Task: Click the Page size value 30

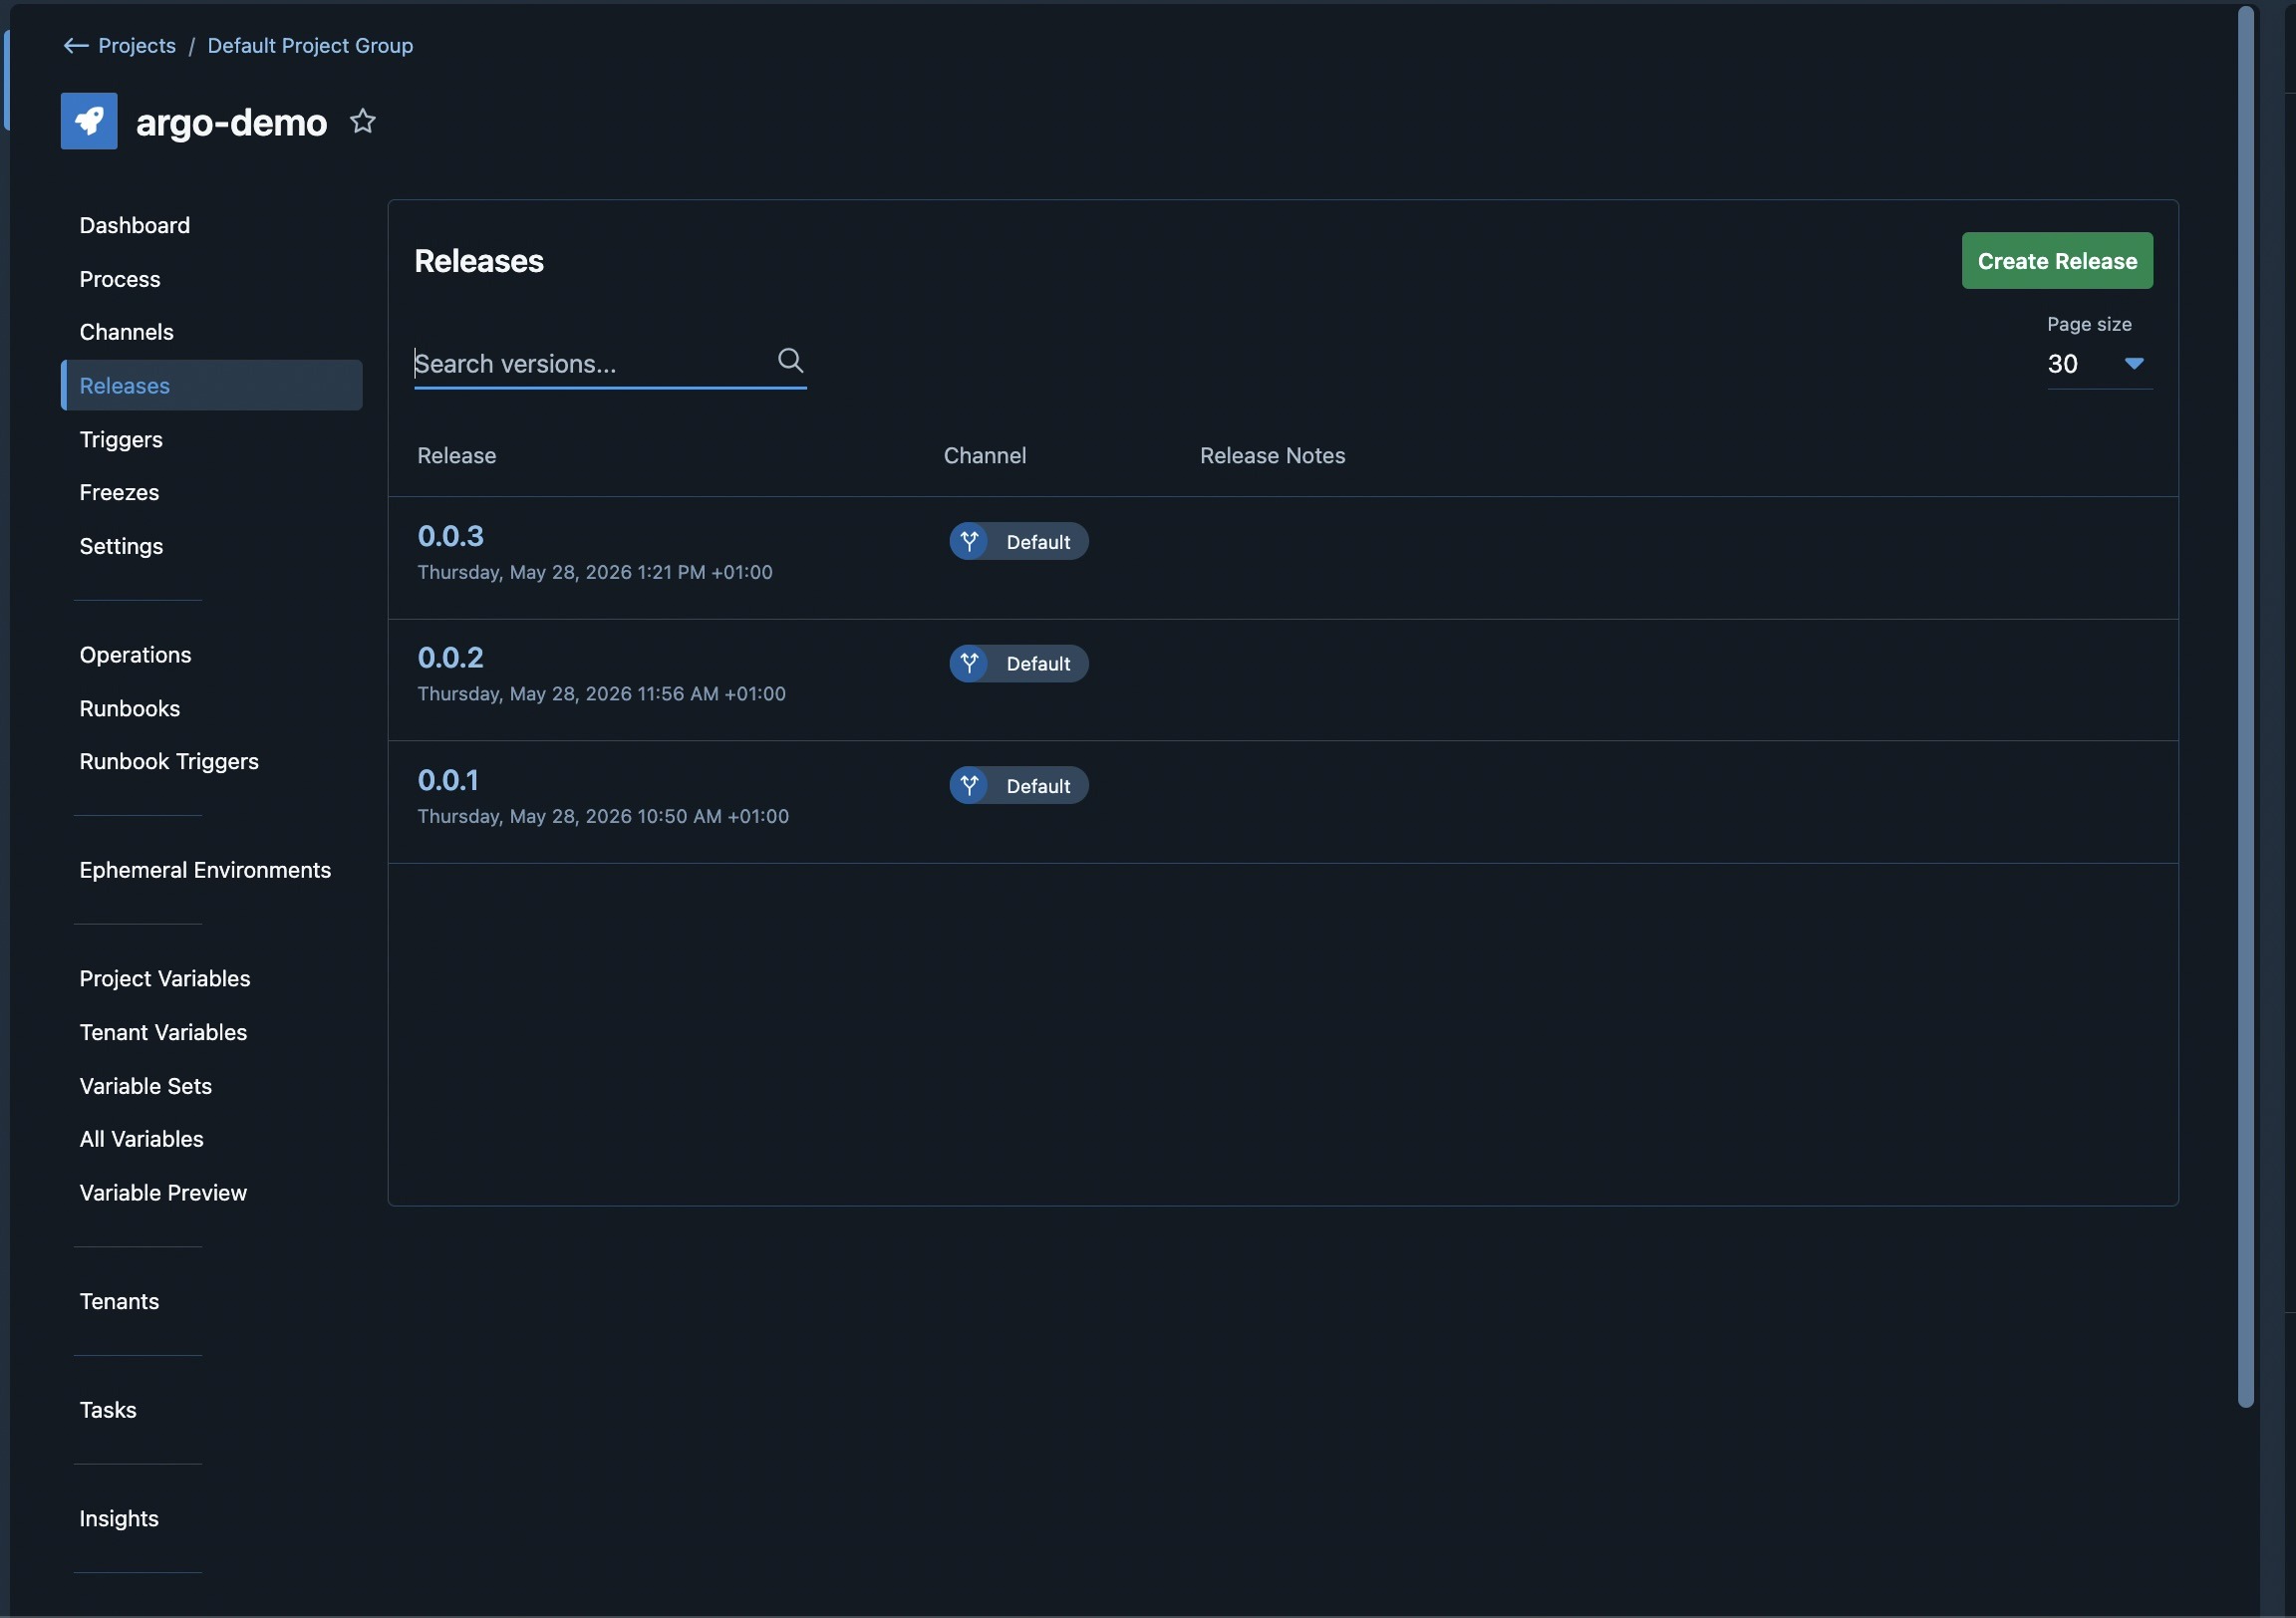Action: click(2062, 364)
